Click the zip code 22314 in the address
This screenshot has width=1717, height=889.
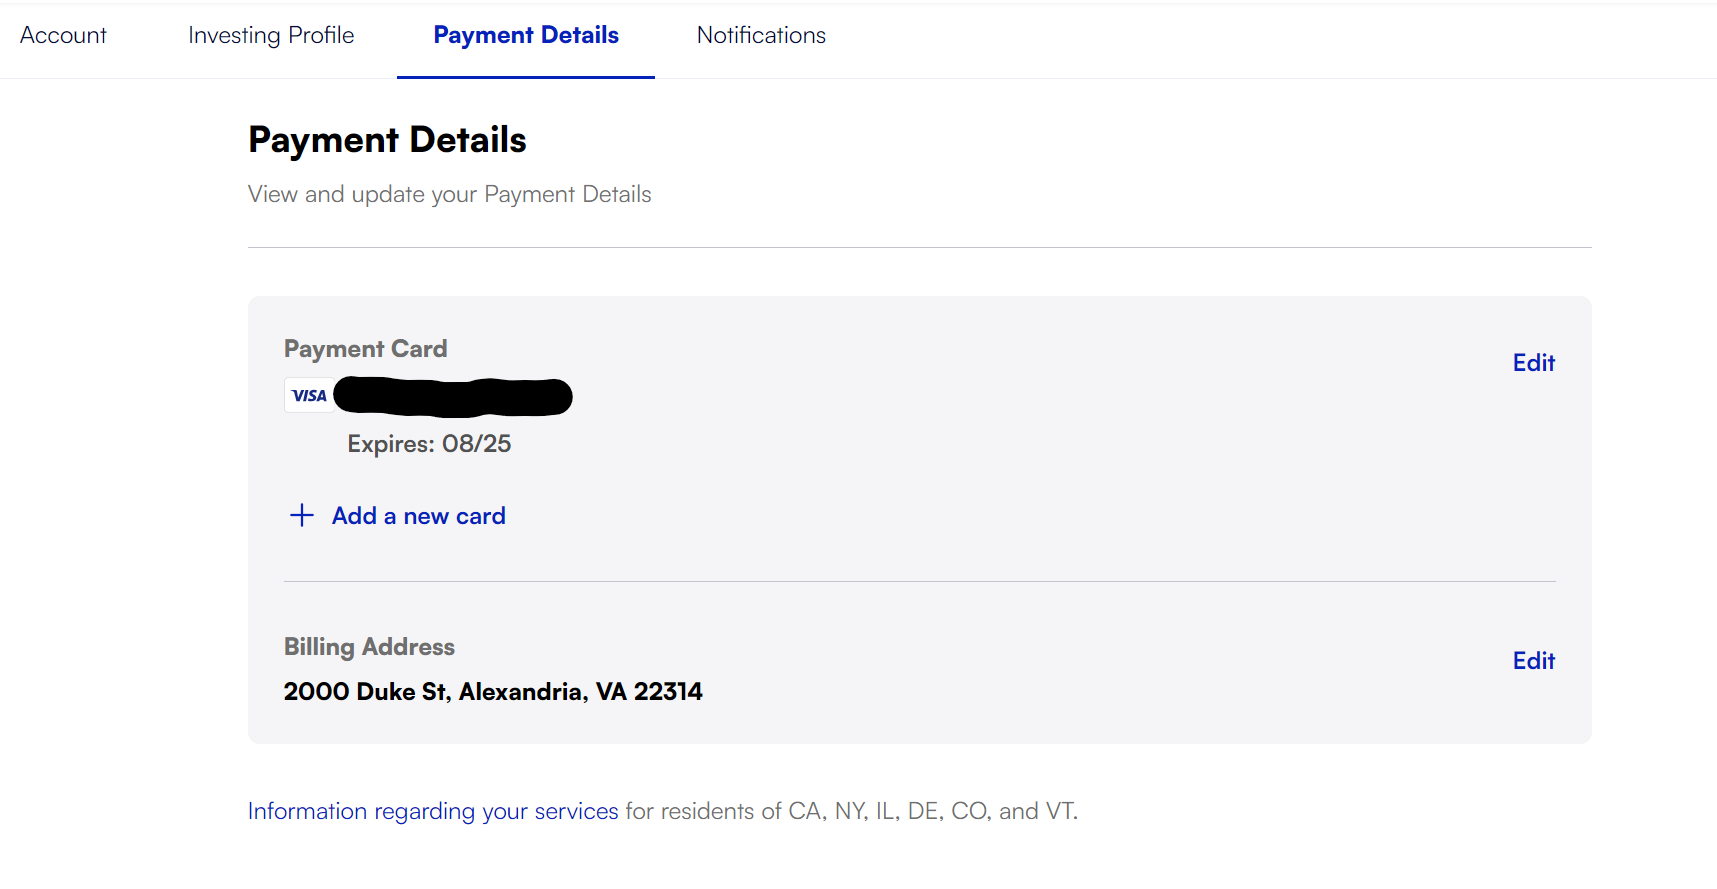(x=668, y=692)
